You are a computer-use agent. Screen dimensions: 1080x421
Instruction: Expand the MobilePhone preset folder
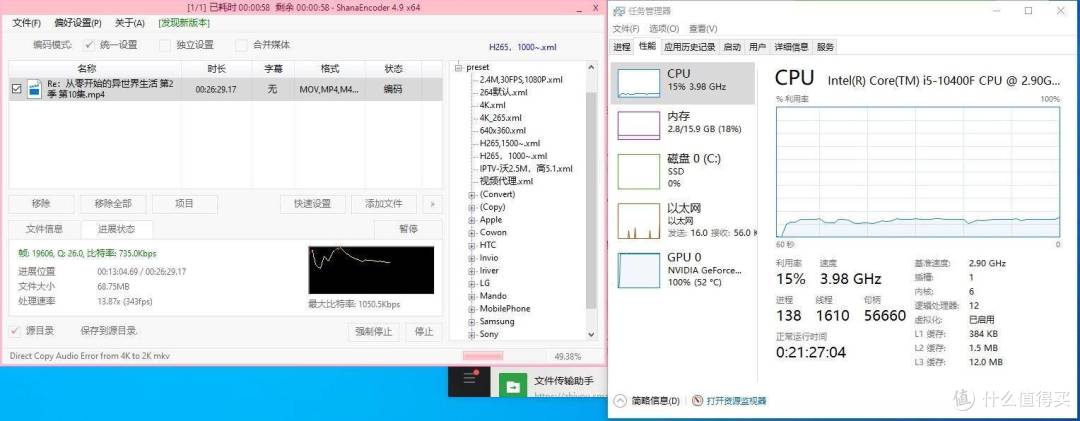pos(472,309)
